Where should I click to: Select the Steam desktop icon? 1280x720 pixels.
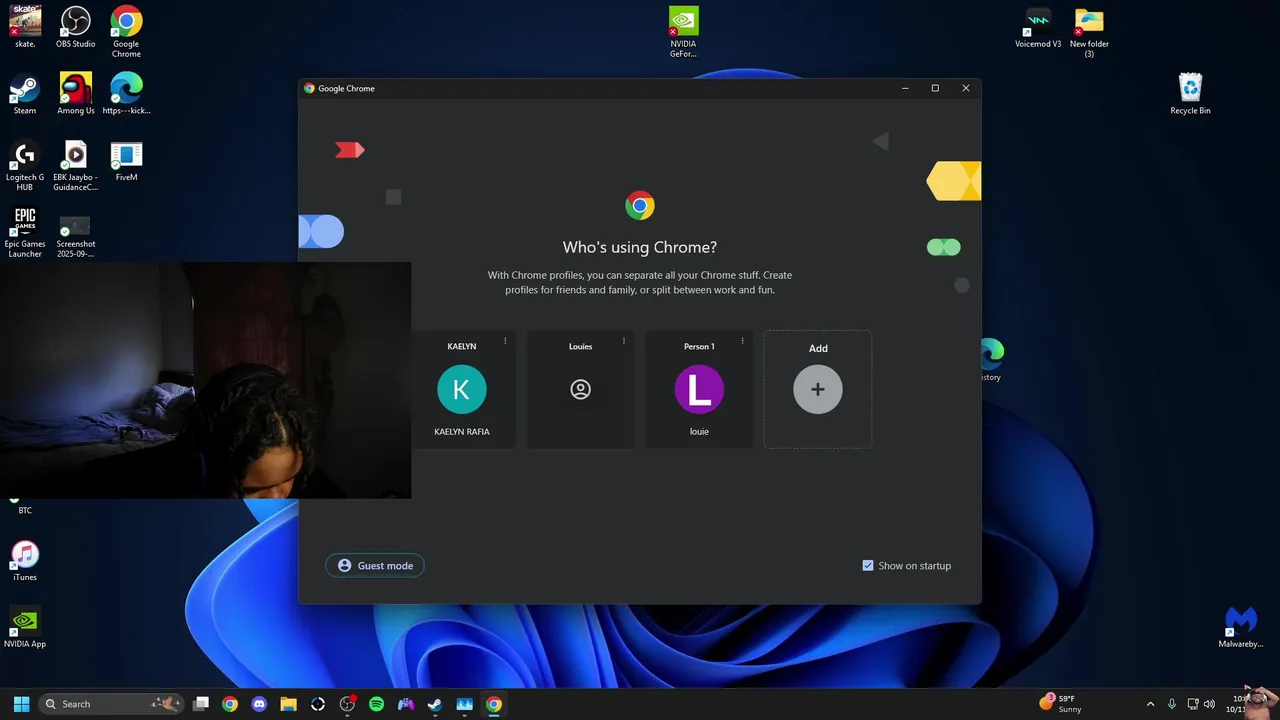click(25, 94)
